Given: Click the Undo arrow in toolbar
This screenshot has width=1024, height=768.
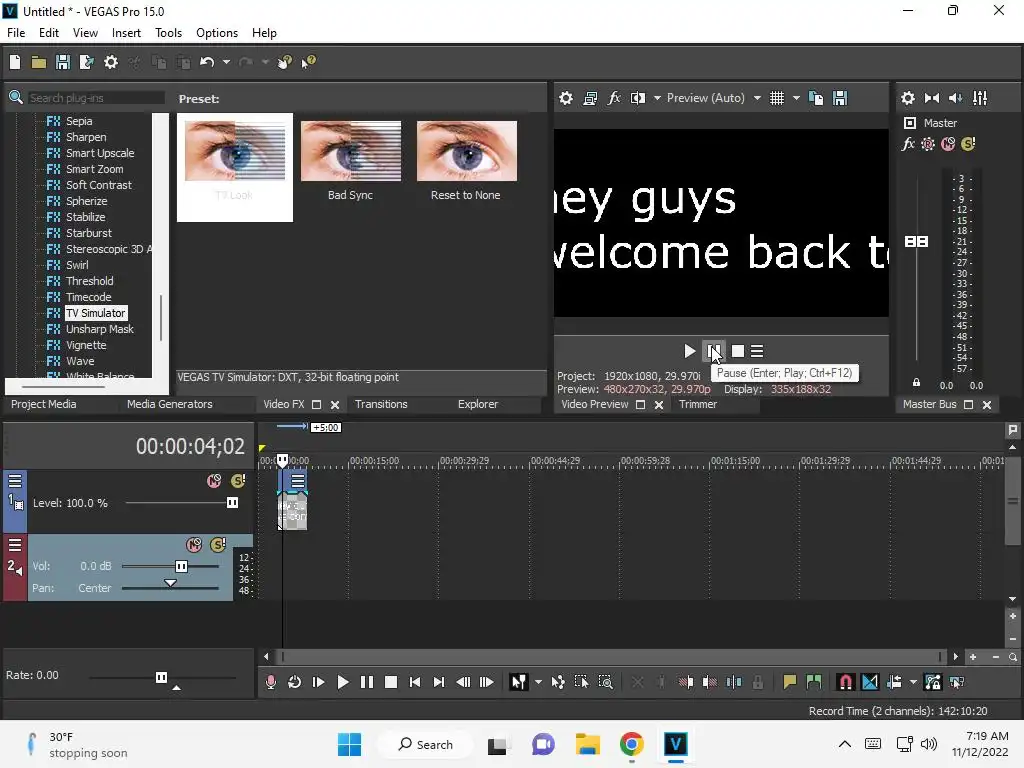Looking at the screenshot, I should pyautogui.click(x=207, y=62).
